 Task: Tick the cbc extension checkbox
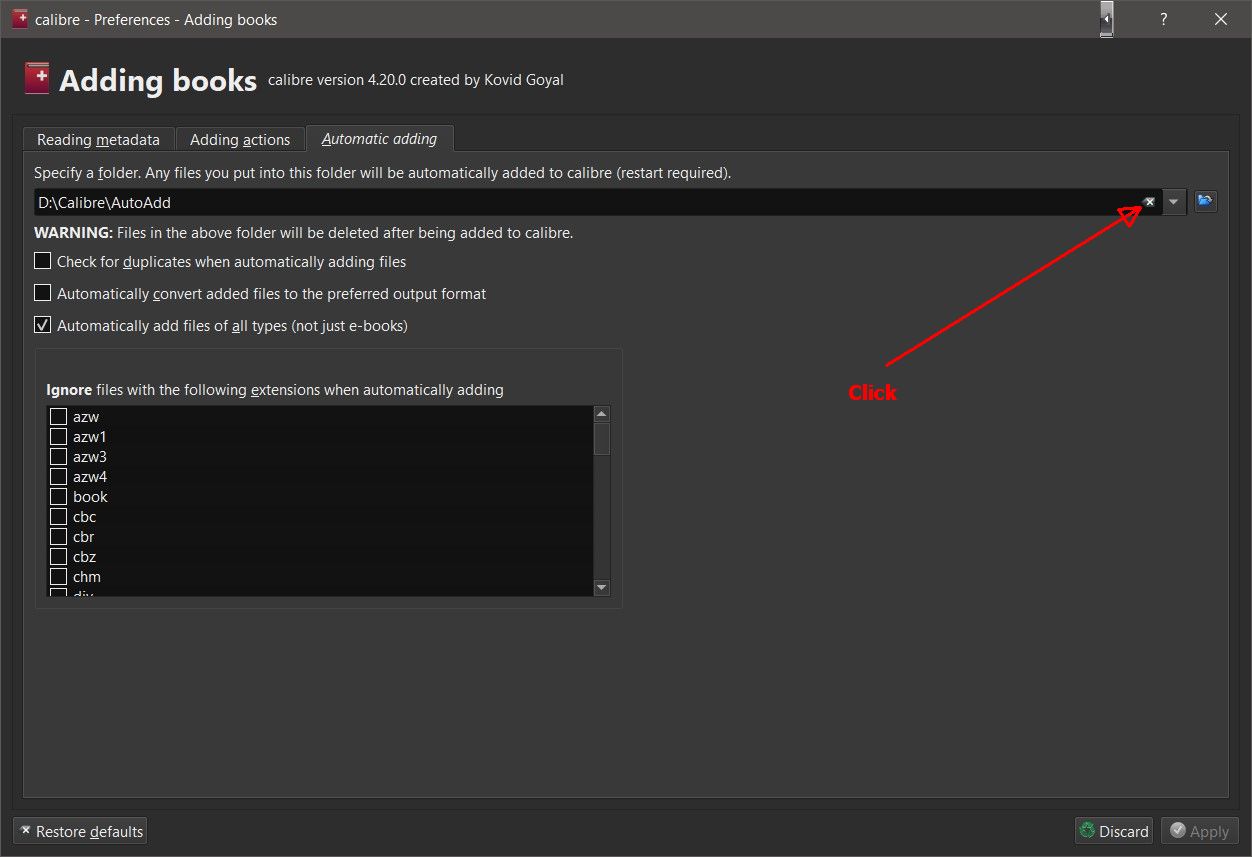coord(59,516)
